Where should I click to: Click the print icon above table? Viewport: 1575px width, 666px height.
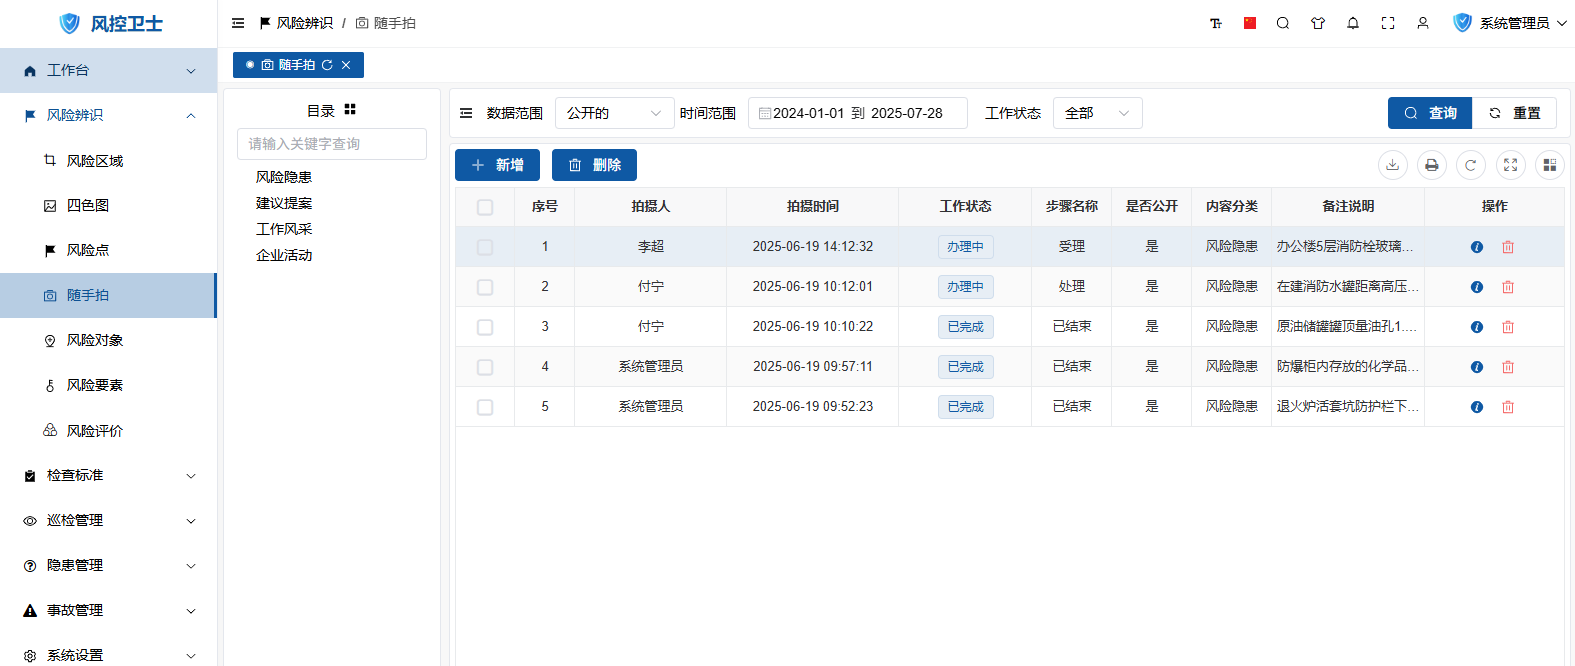point(1432,165)
